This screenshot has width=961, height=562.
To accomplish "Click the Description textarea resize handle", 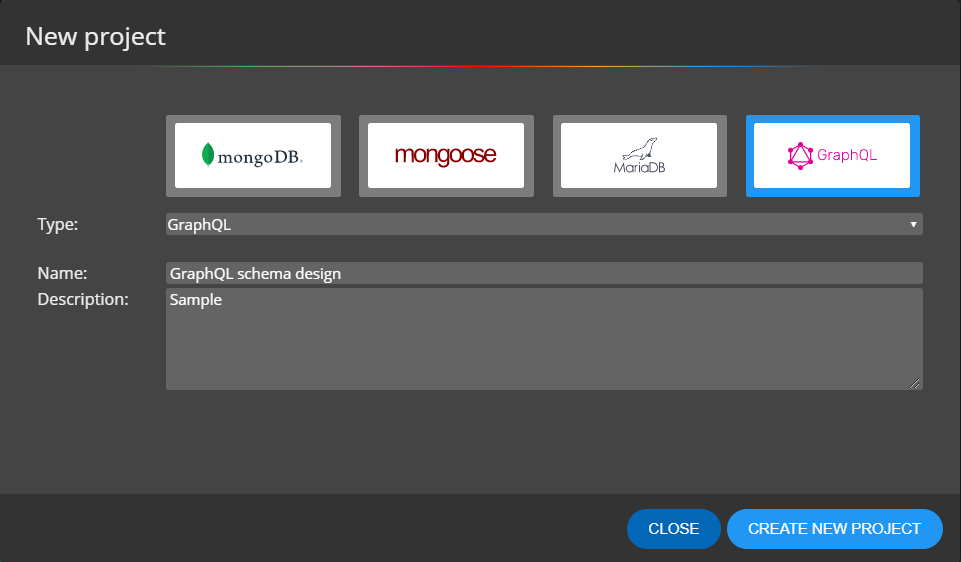I will point(914,384).
